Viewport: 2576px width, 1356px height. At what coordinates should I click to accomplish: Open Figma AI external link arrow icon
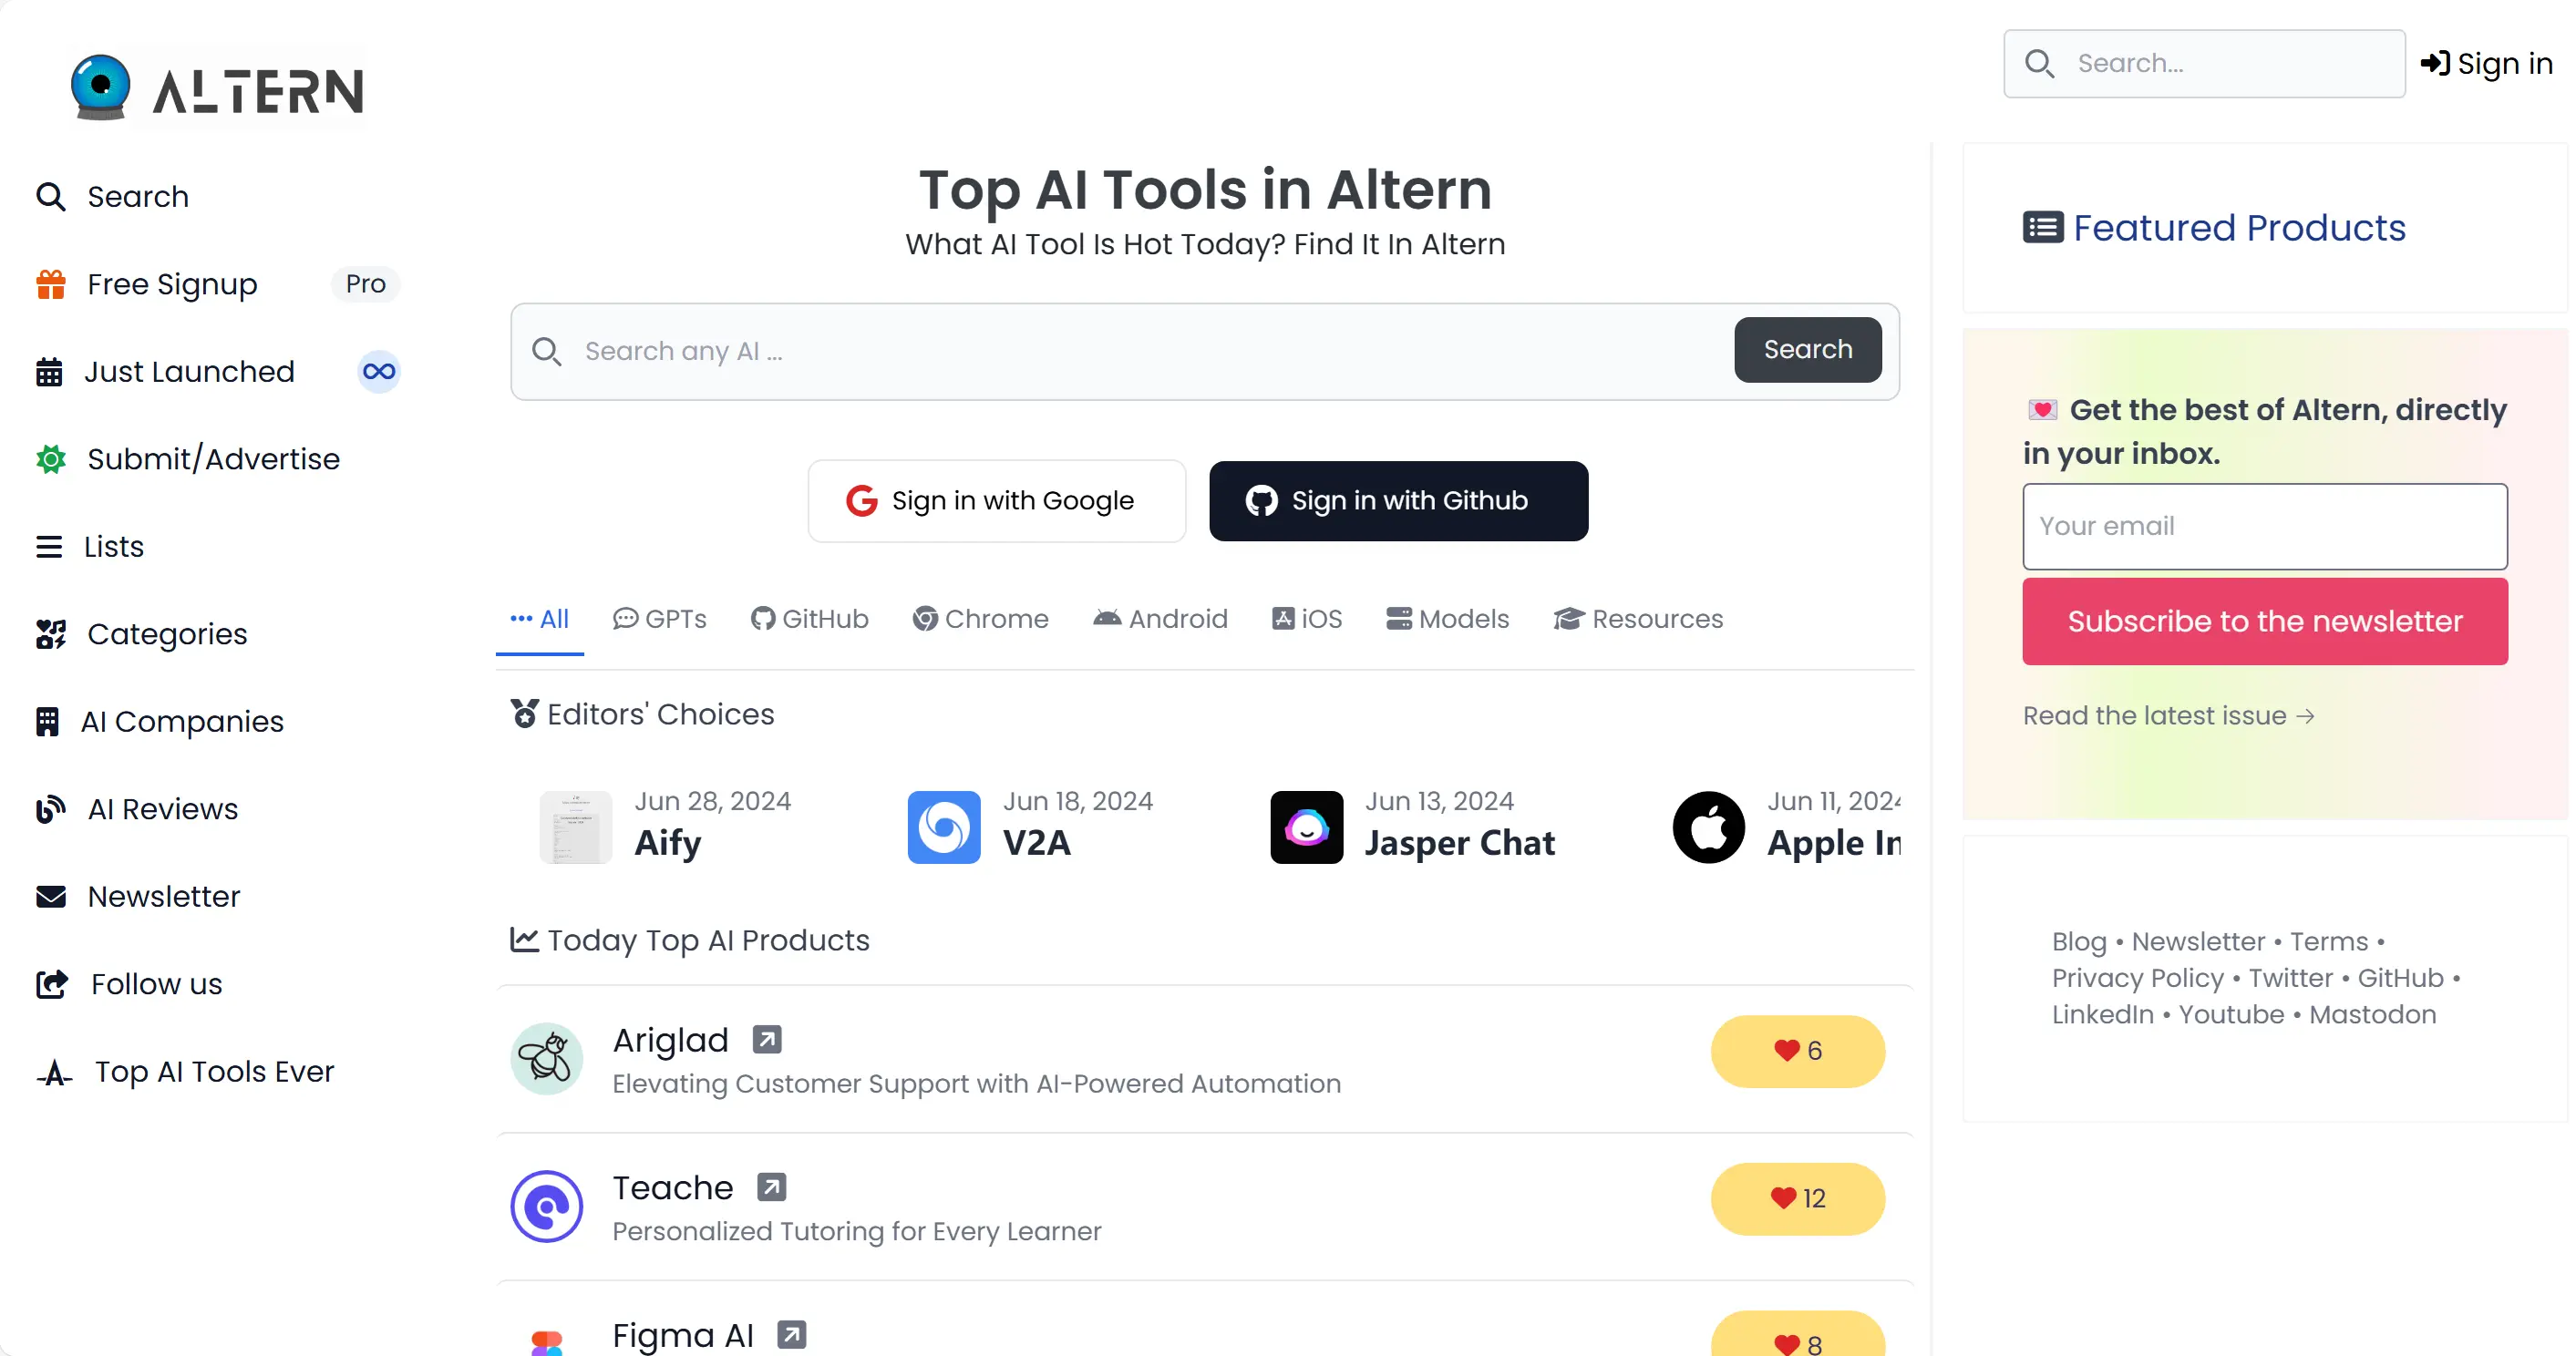792,1335
